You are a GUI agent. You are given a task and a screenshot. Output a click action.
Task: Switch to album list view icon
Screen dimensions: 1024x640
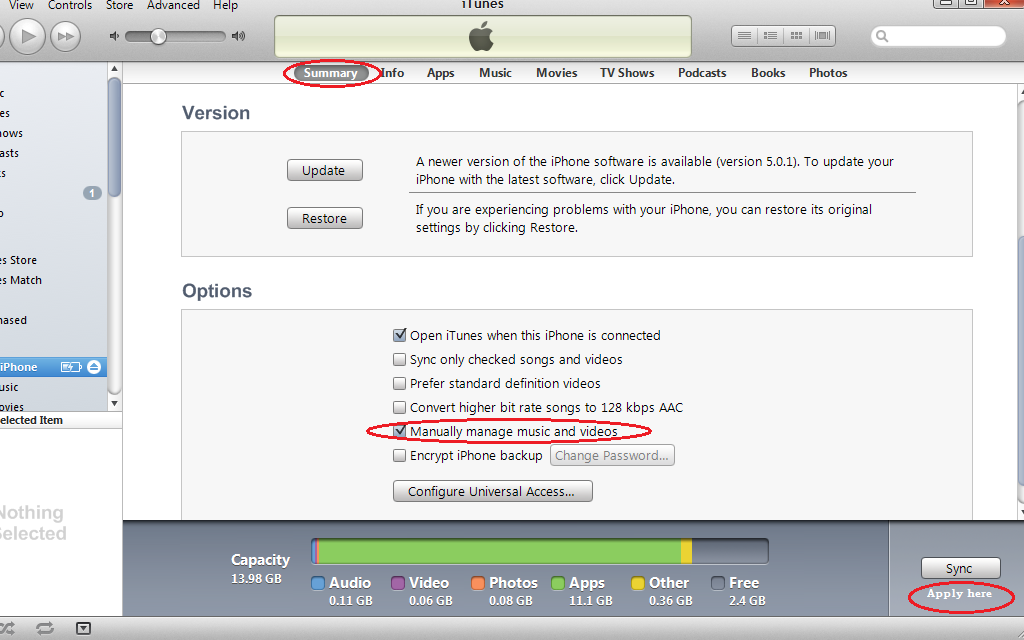(x=770, y=36)
